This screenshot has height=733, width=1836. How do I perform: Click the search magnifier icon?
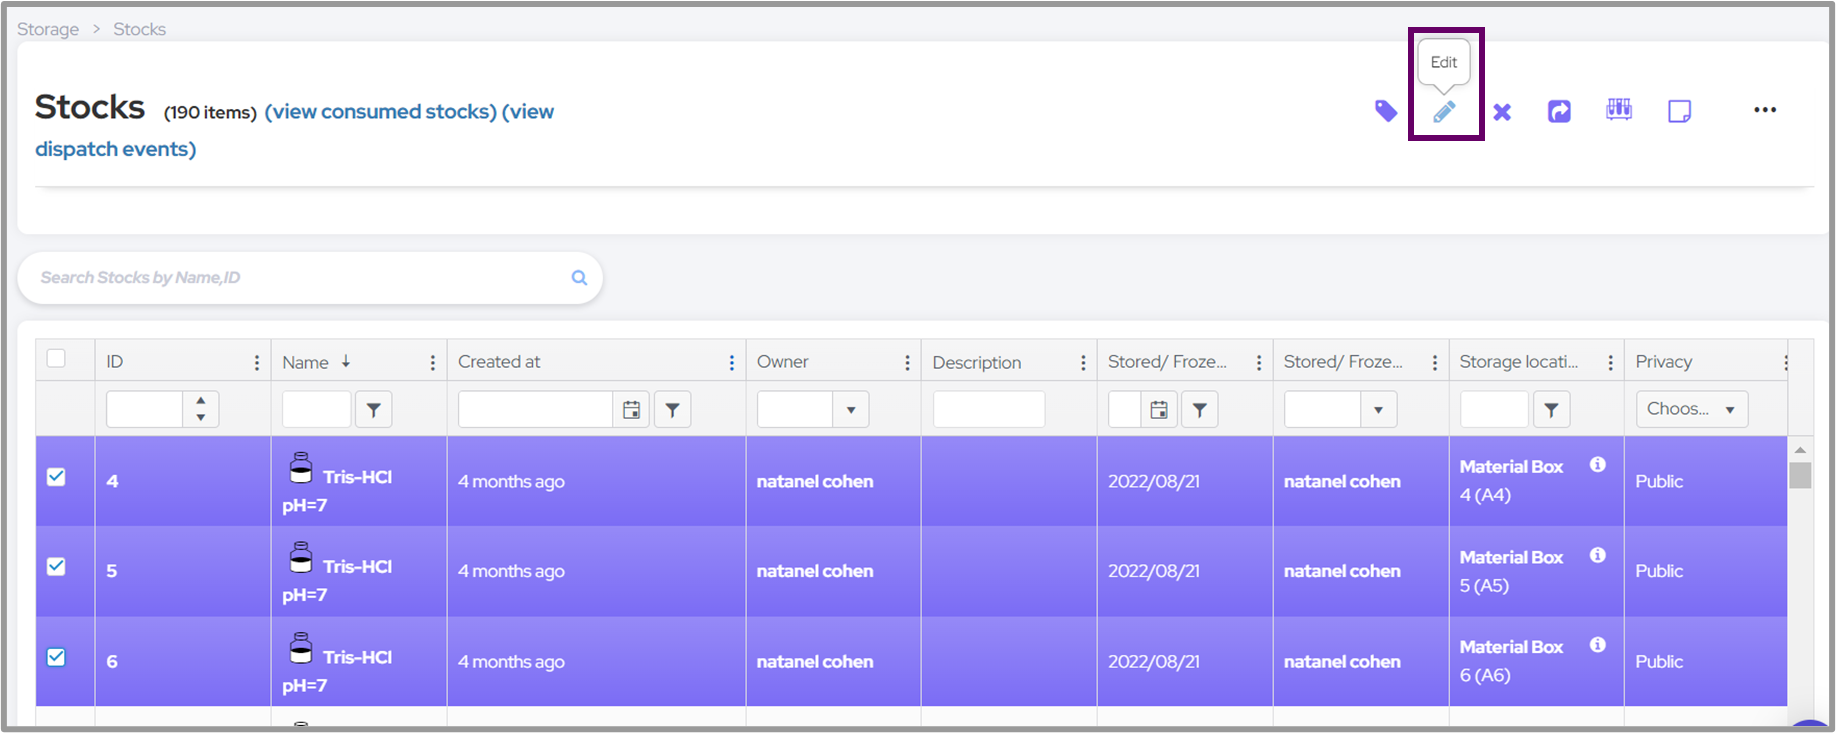(x=579, y=278)
